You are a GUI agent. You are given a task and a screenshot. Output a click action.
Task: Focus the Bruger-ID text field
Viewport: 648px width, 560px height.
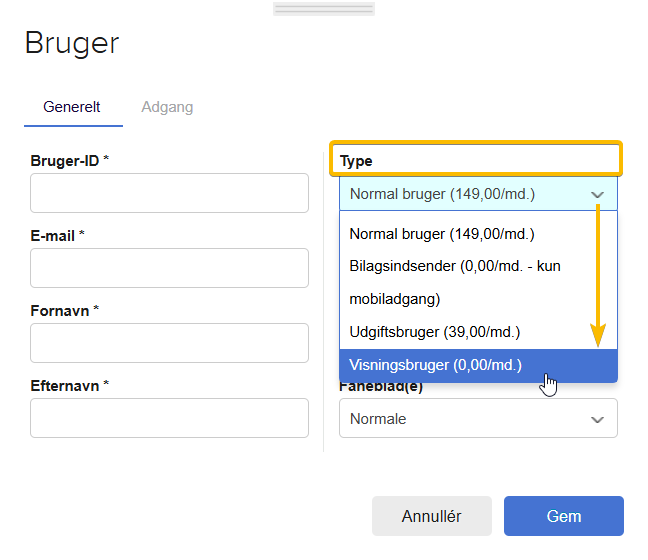click(x=169, y=193)
